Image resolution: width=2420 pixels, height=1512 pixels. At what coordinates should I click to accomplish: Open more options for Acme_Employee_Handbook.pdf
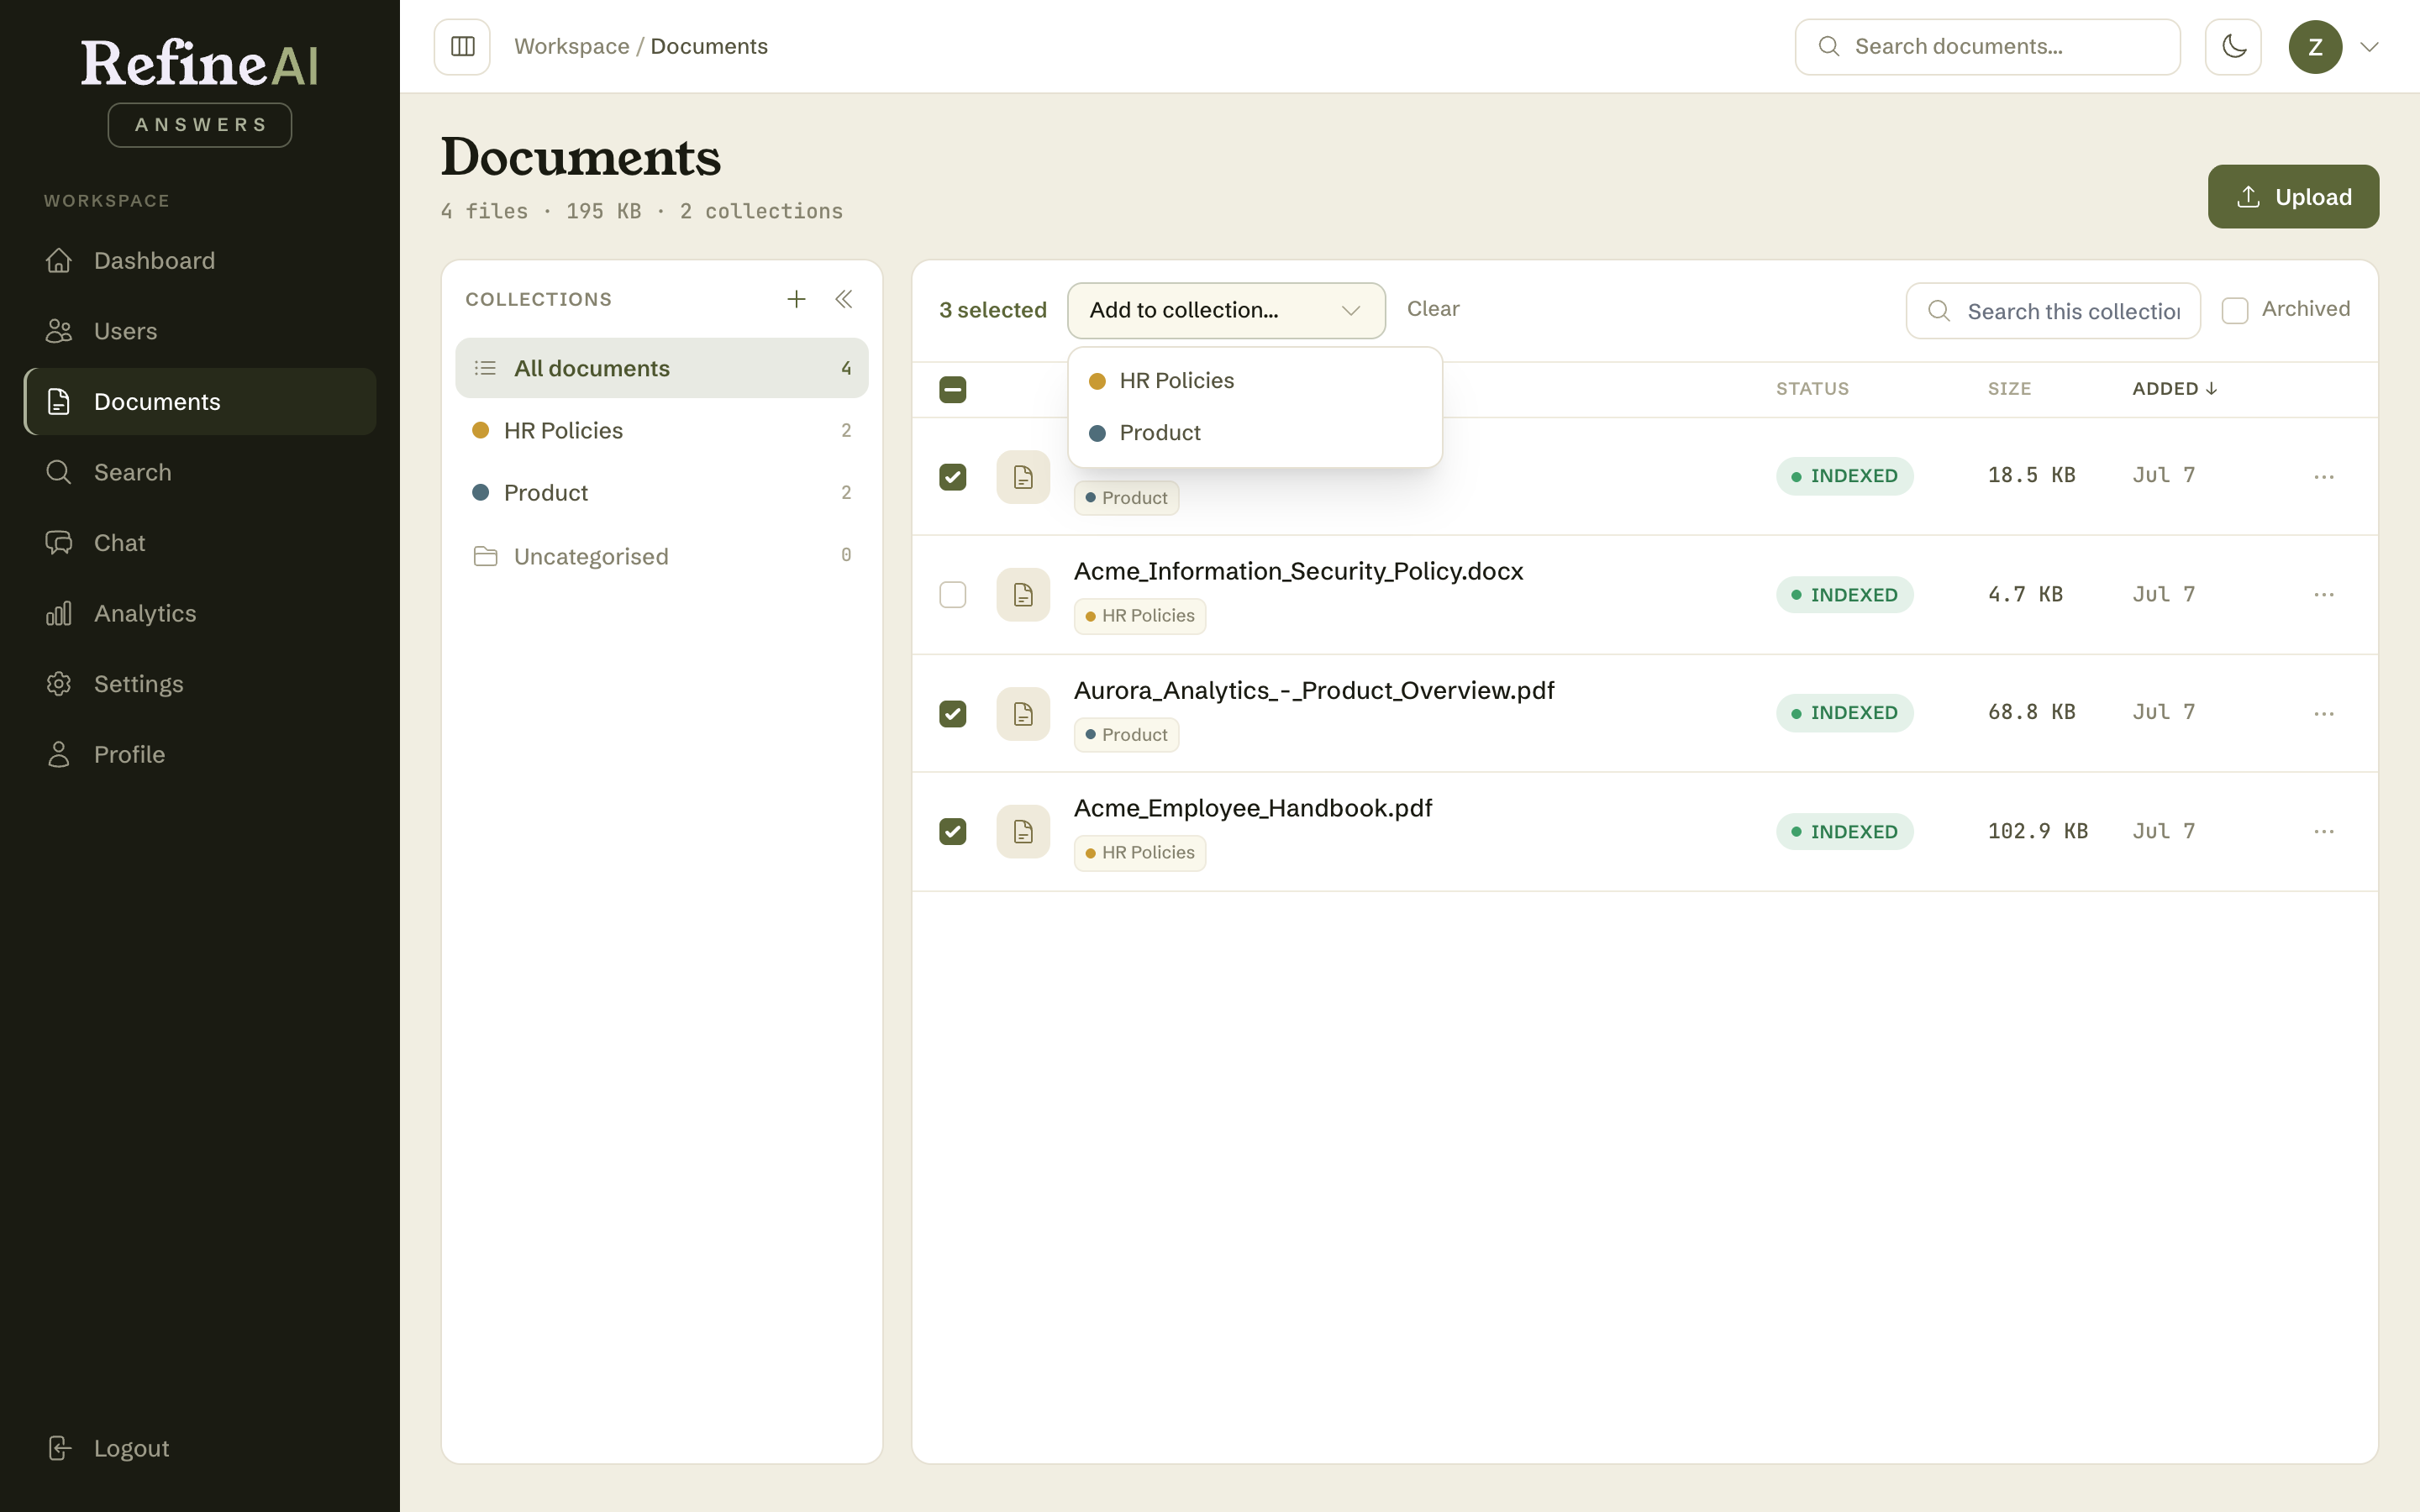2323,832
